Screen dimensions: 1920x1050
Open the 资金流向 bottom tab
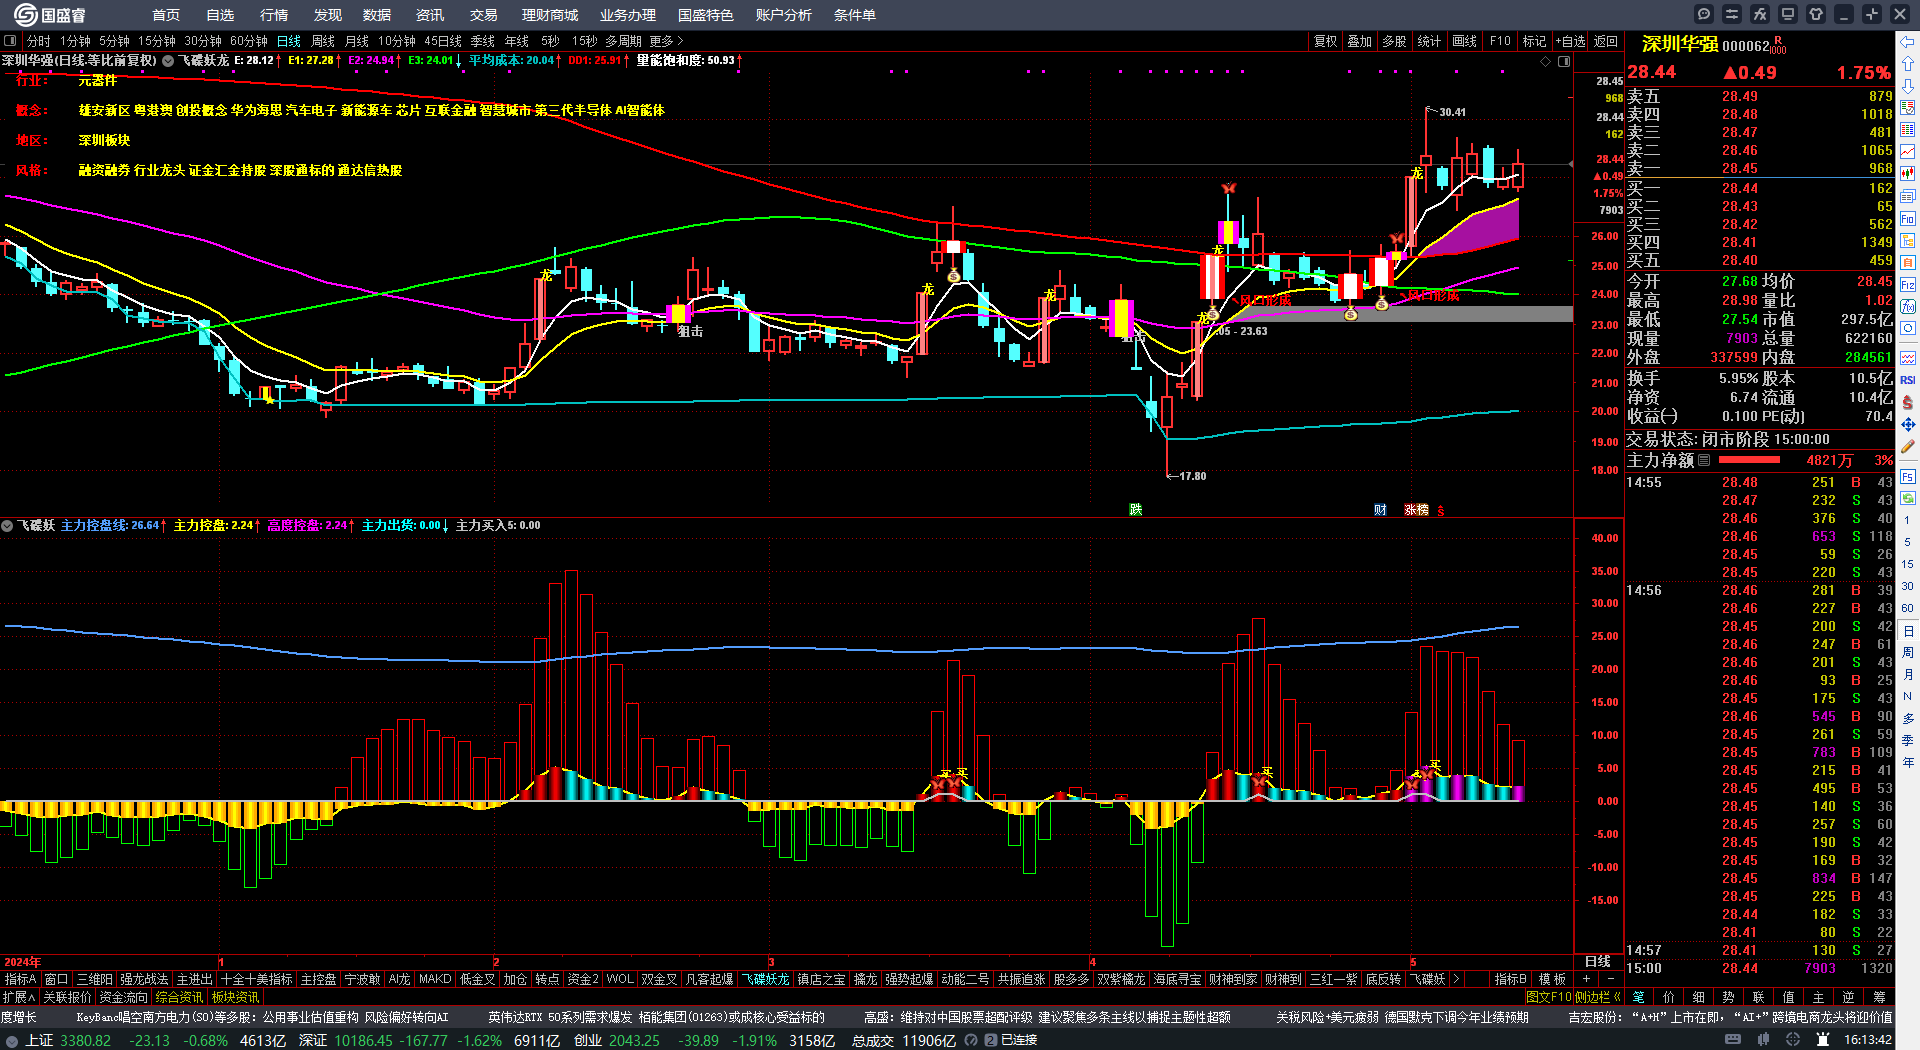[x=123, y=997]
